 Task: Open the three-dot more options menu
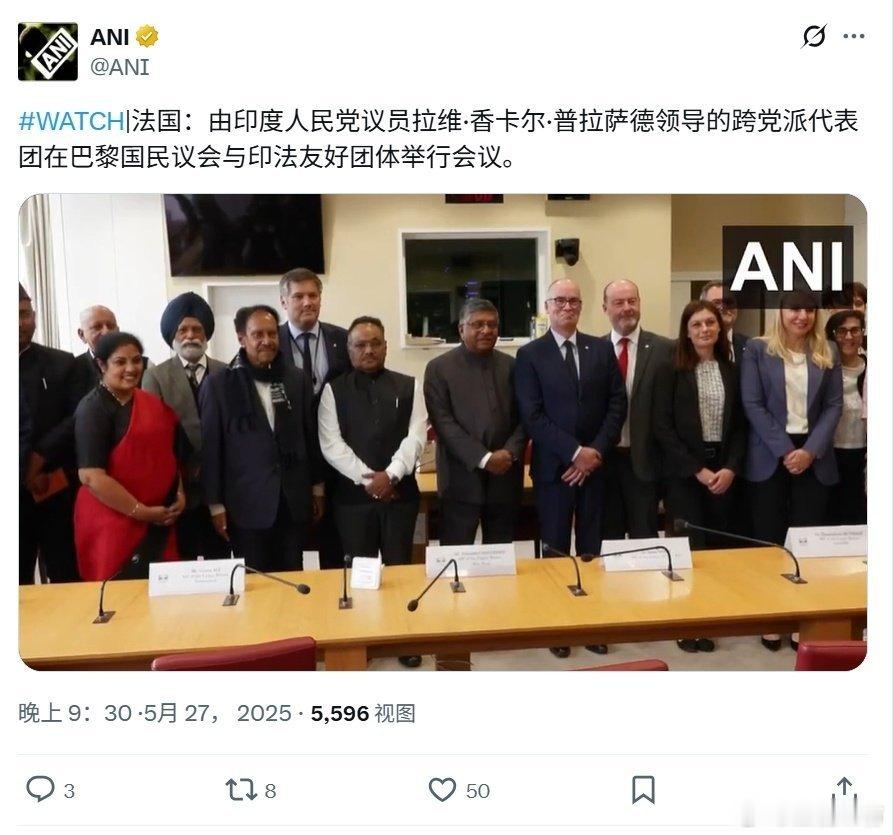(854, 36)
